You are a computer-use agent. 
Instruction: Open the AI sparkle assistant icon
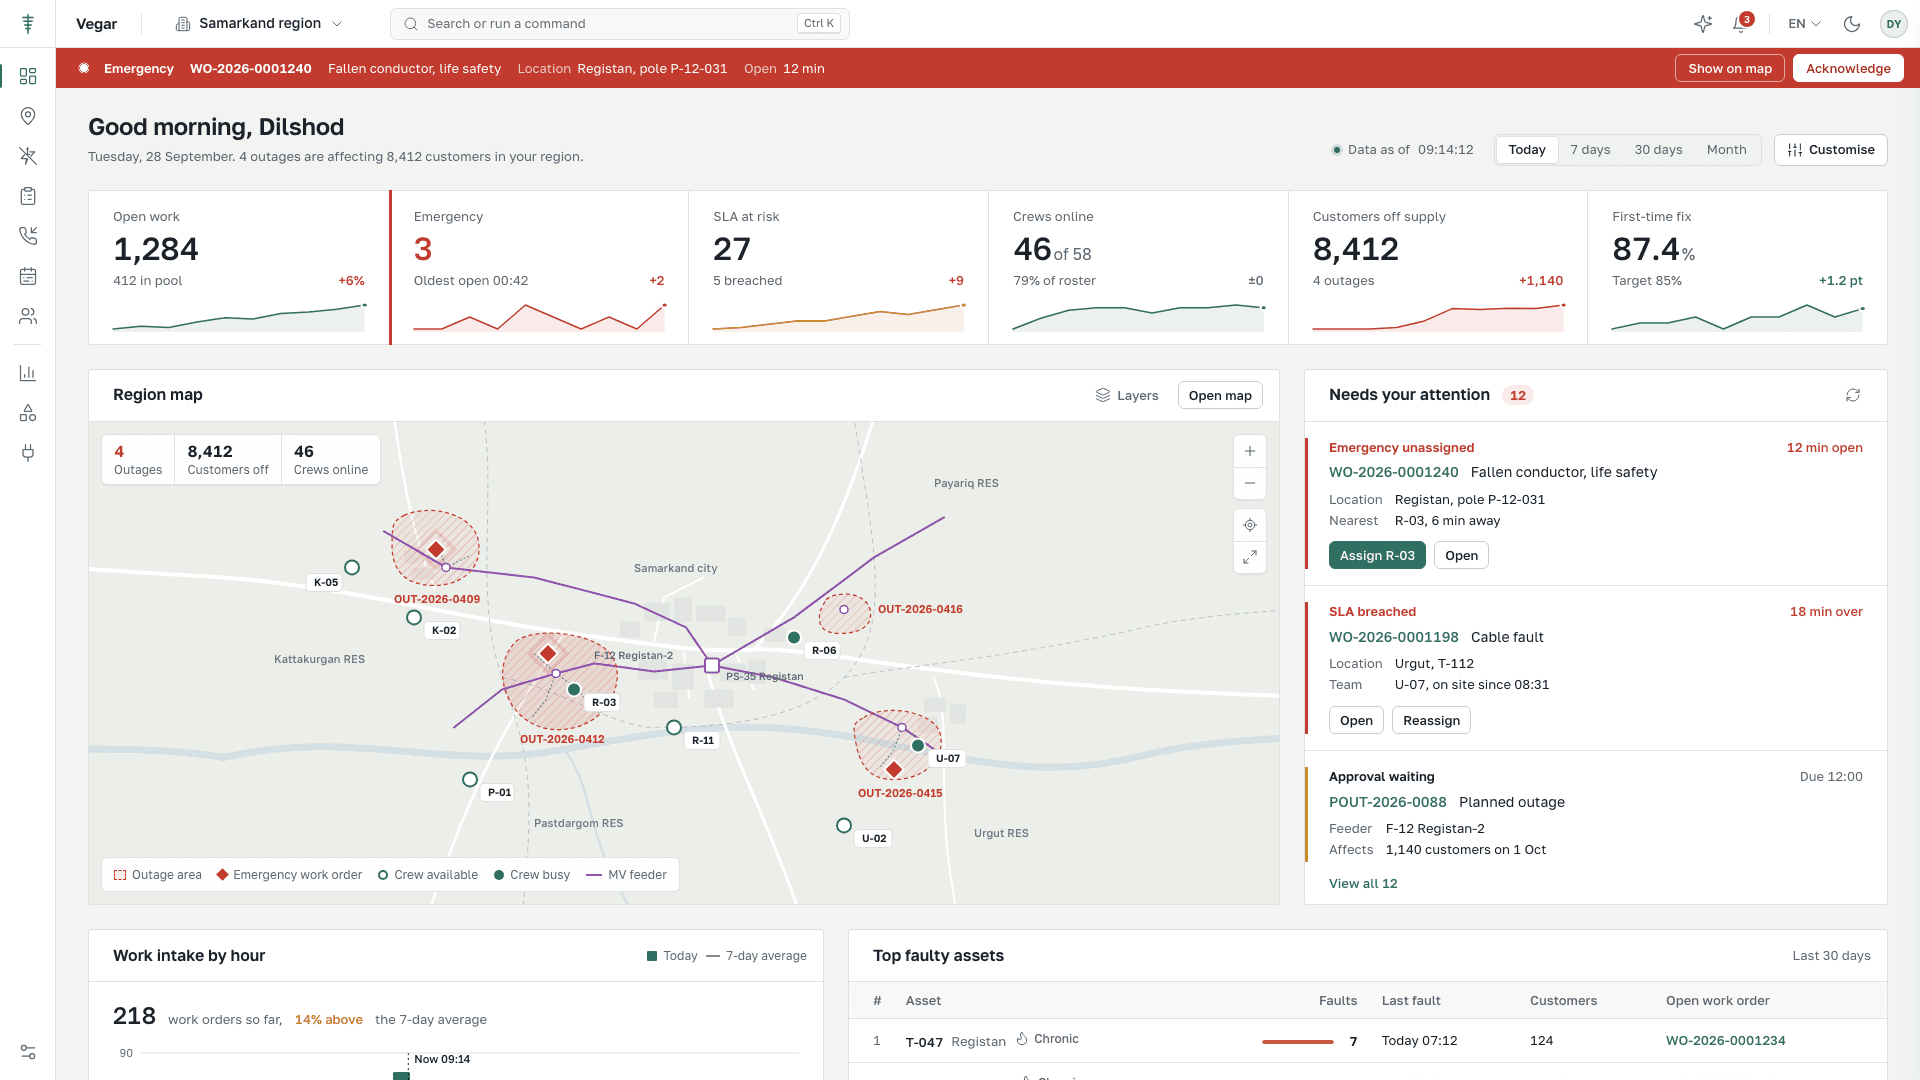tap(1703, 24)
